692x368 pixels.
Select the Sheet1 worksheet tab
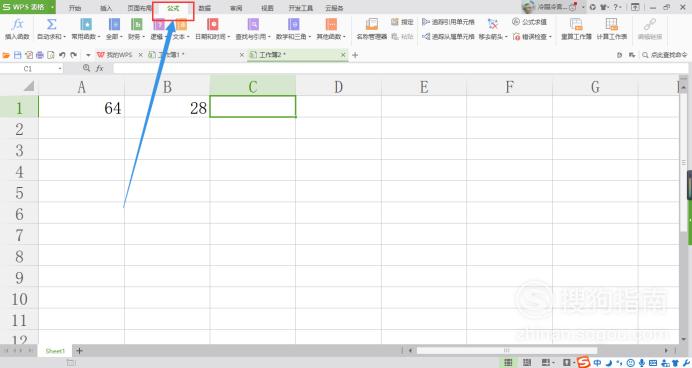[x=55, y=351]
